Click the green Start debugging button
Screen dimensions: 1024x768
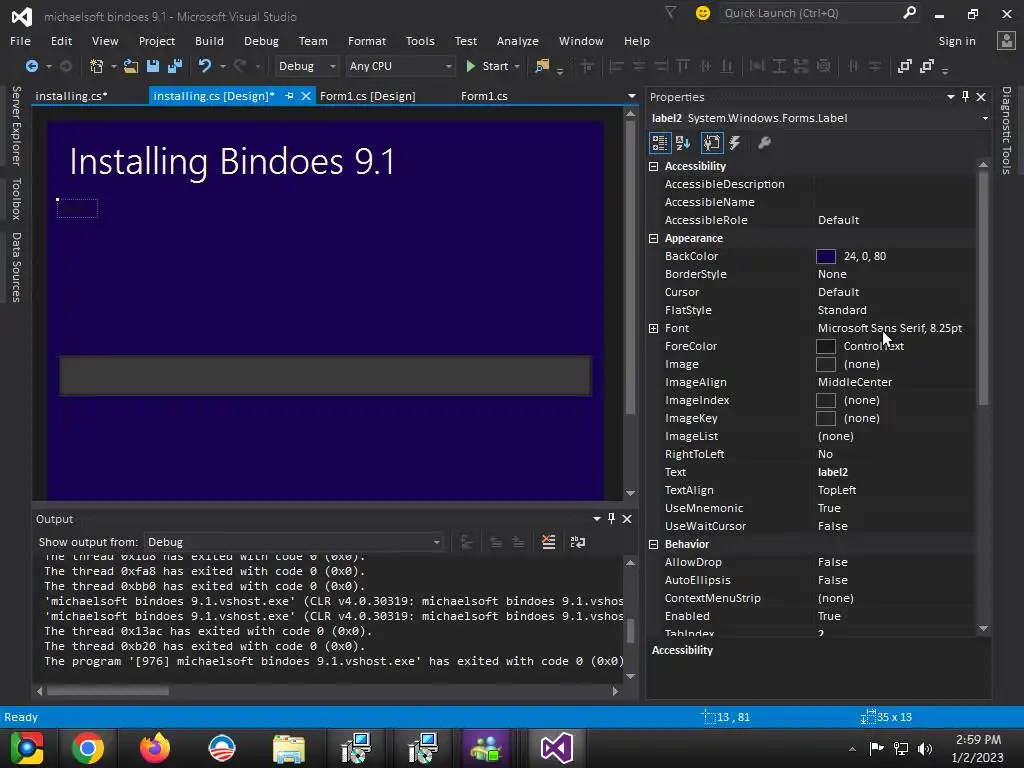(x=488, y=66)
